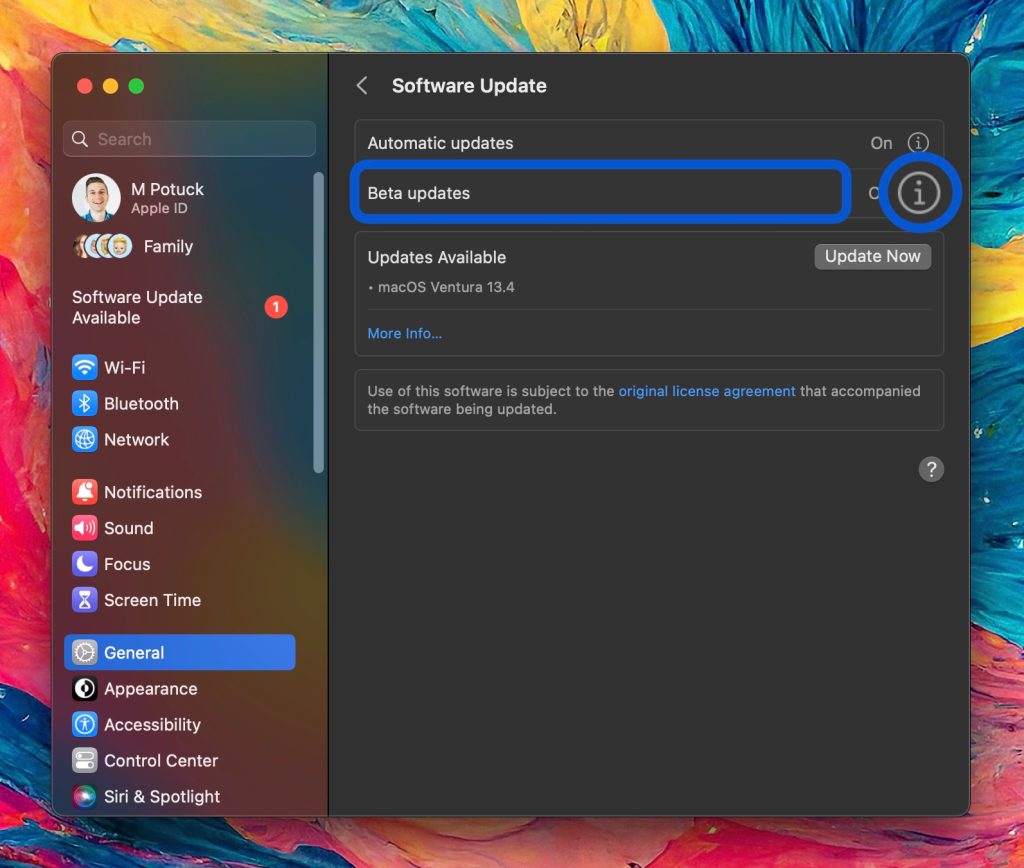
Task: Open the More Info link
Action: click(x=404, y=334)
